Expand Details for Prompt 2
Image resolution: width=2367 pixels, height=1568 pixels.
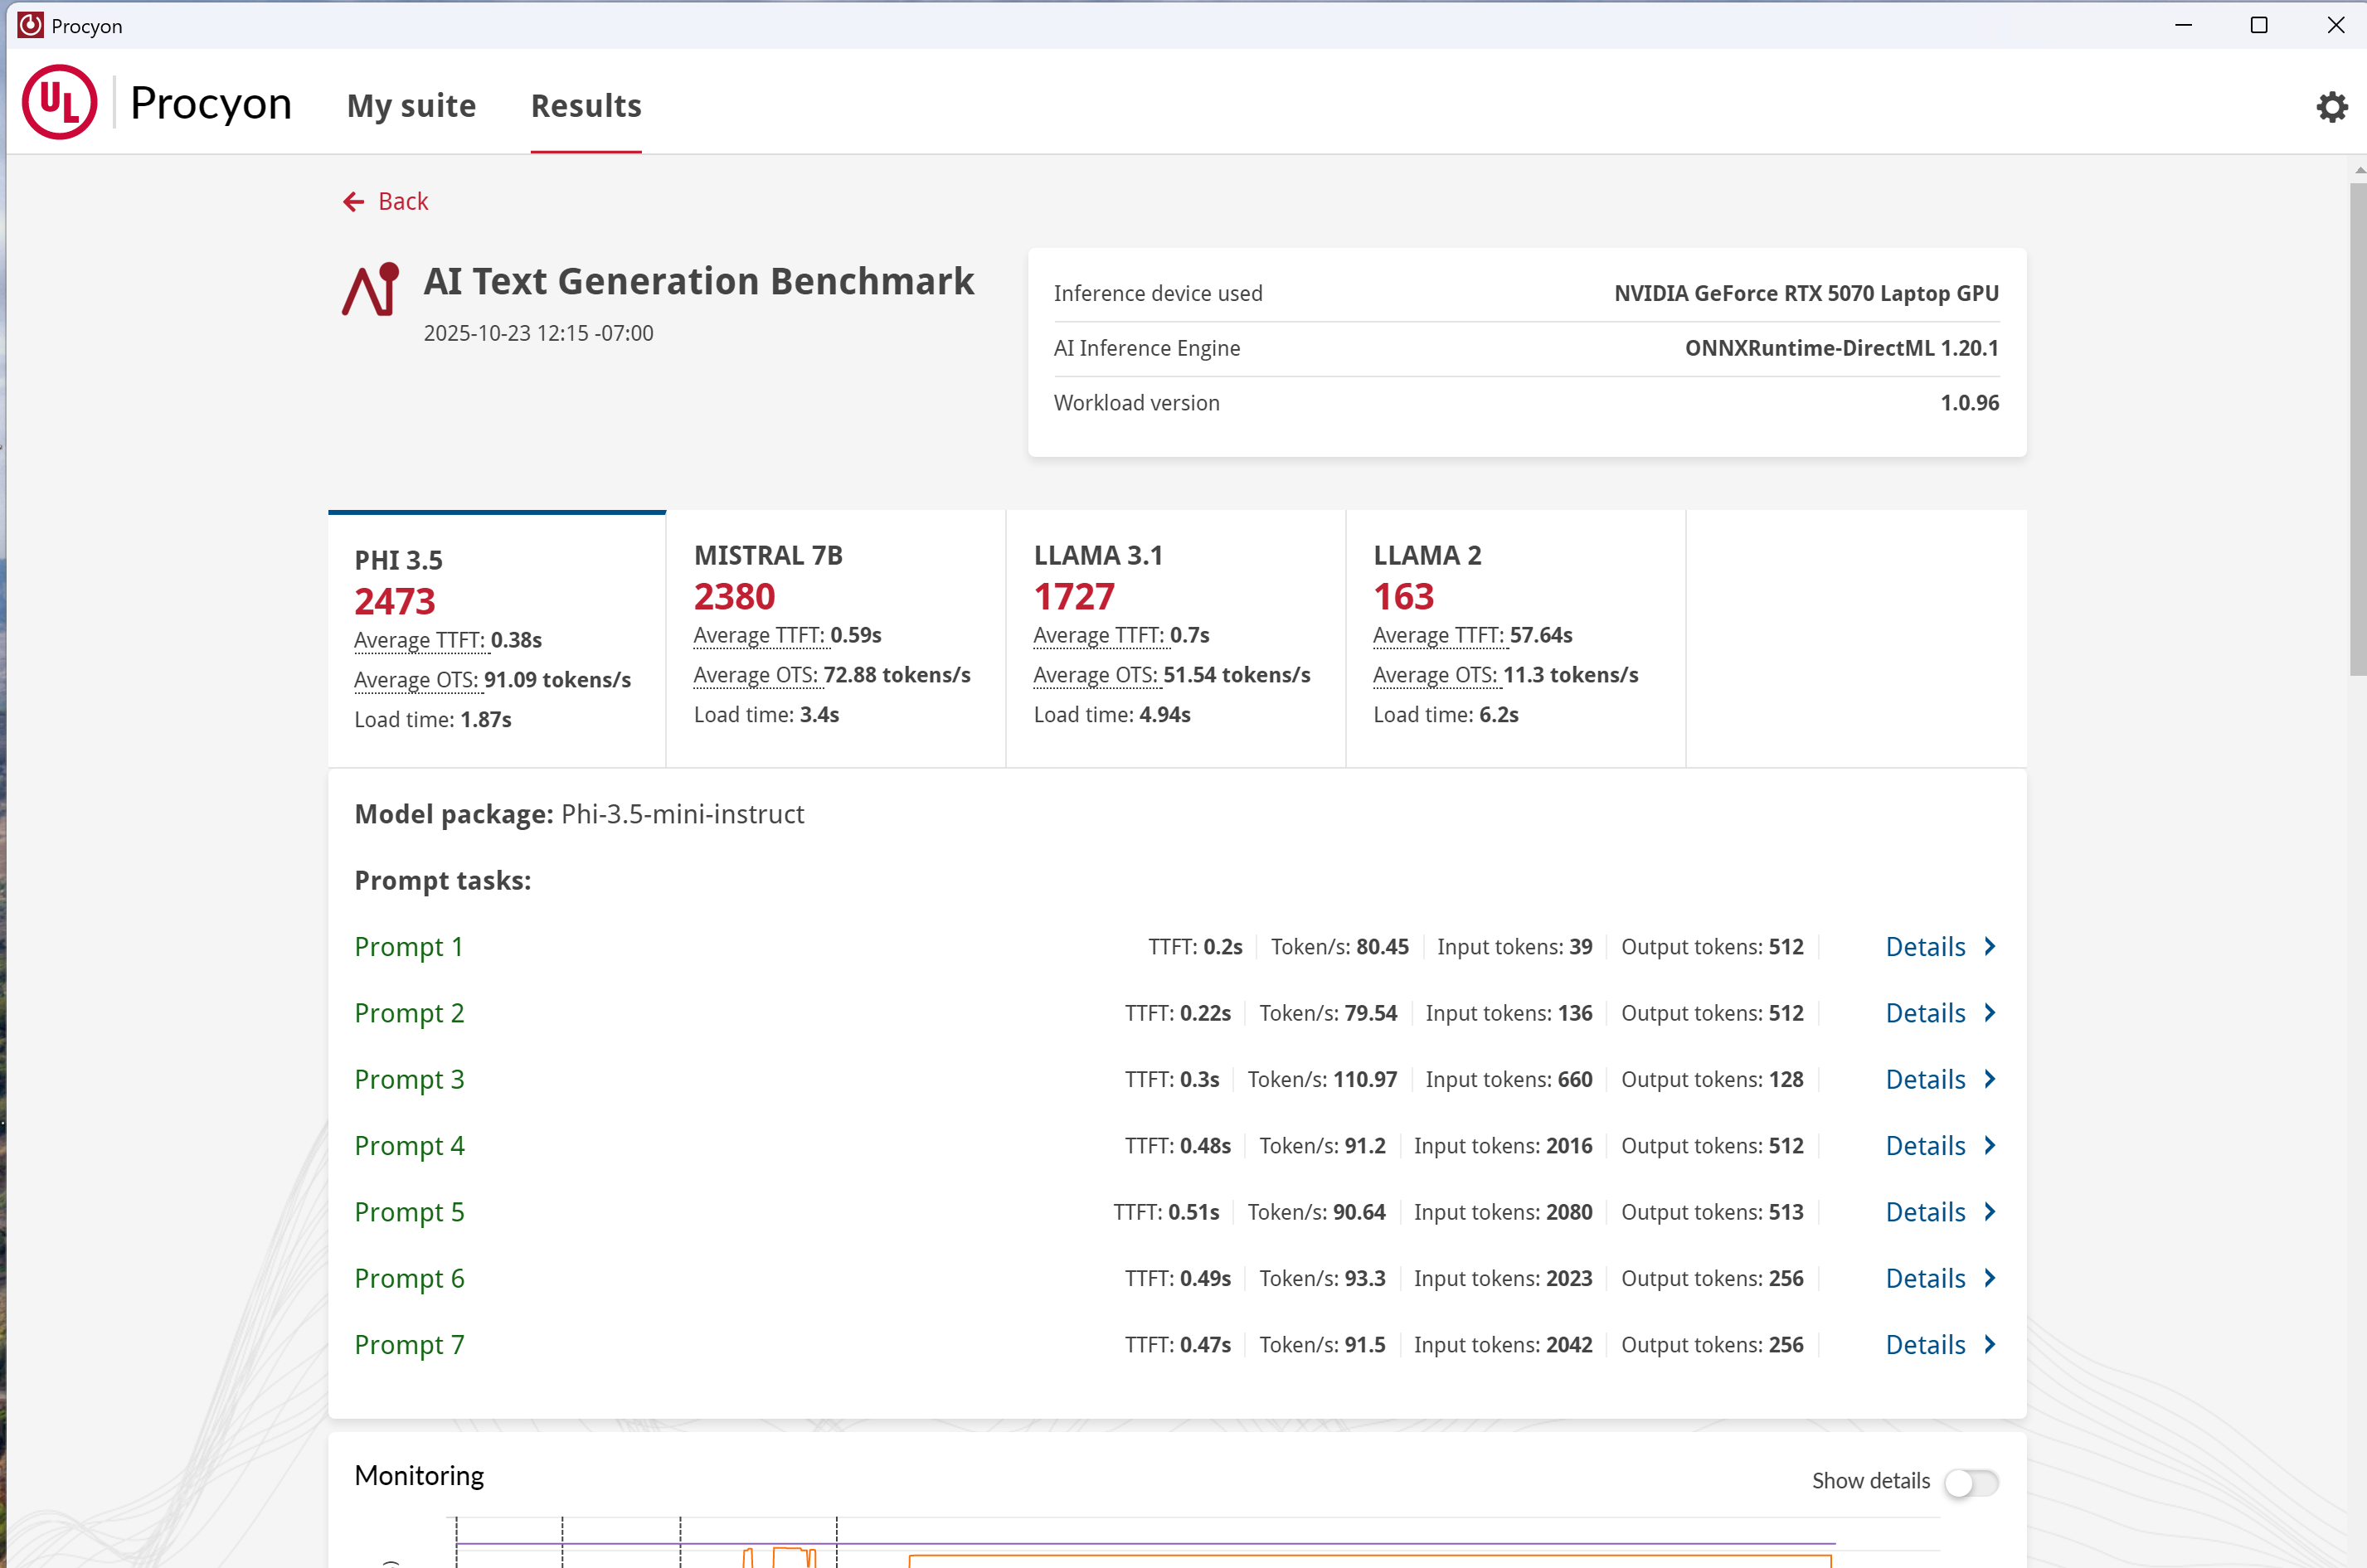tap(1925, 1013)
